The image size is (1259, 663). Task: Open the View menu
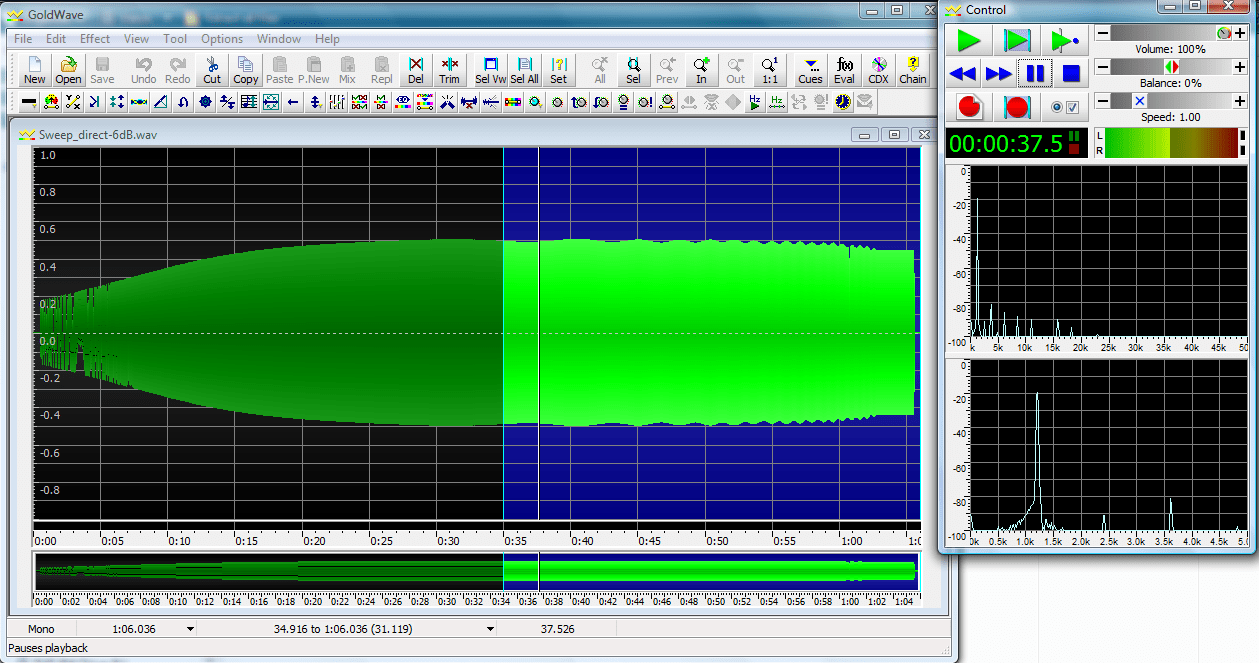point(137,39)
